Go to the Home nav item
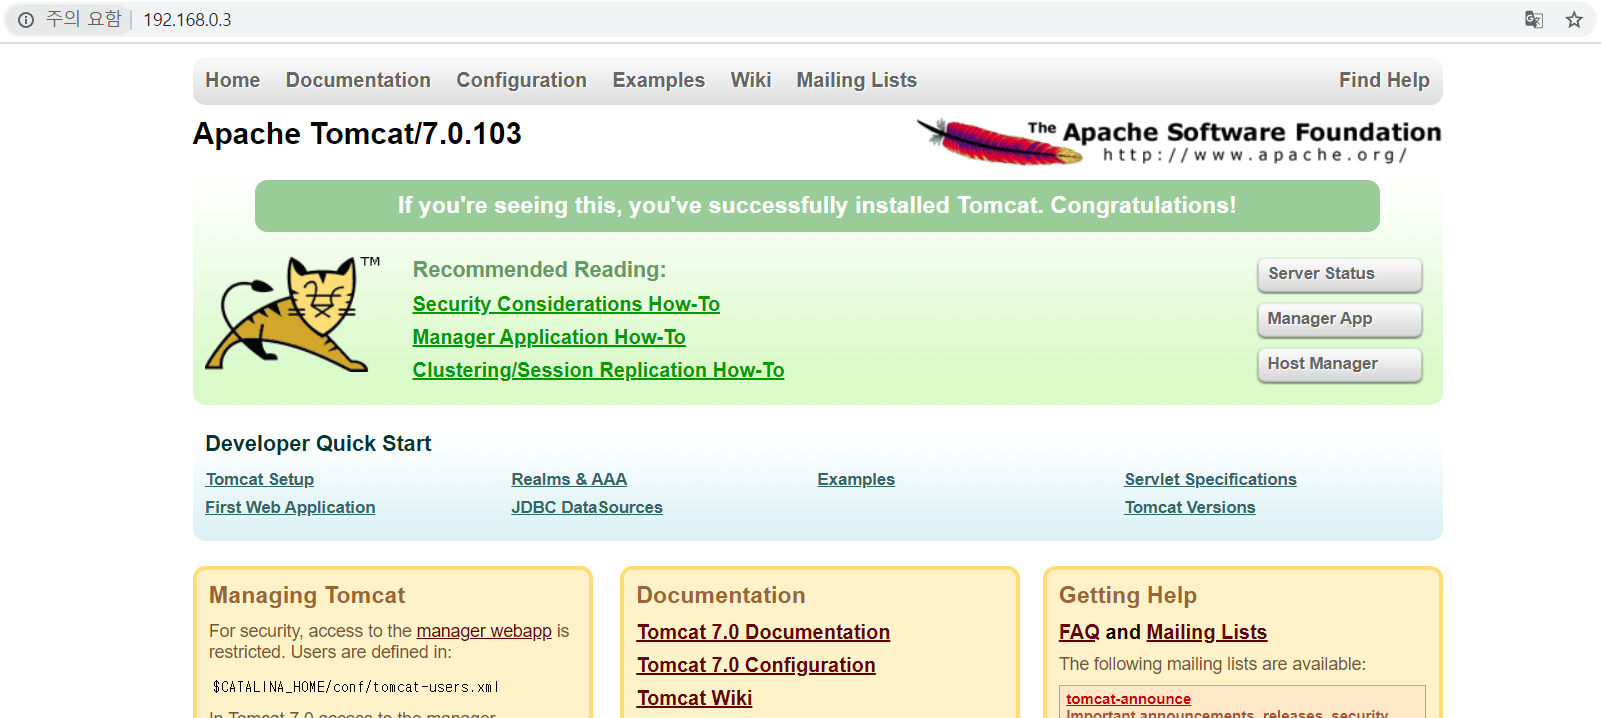Screen dimensions: 1601x718 [x=233, y=80]
